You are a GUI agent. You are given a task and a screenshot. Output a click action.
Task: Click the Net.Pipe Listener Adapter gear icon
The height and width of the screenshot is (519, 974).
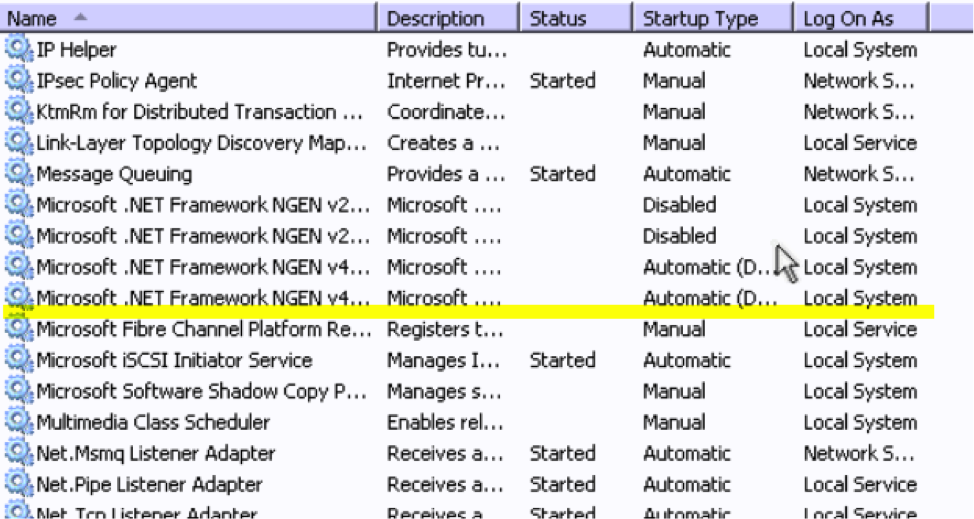[19, 484]
